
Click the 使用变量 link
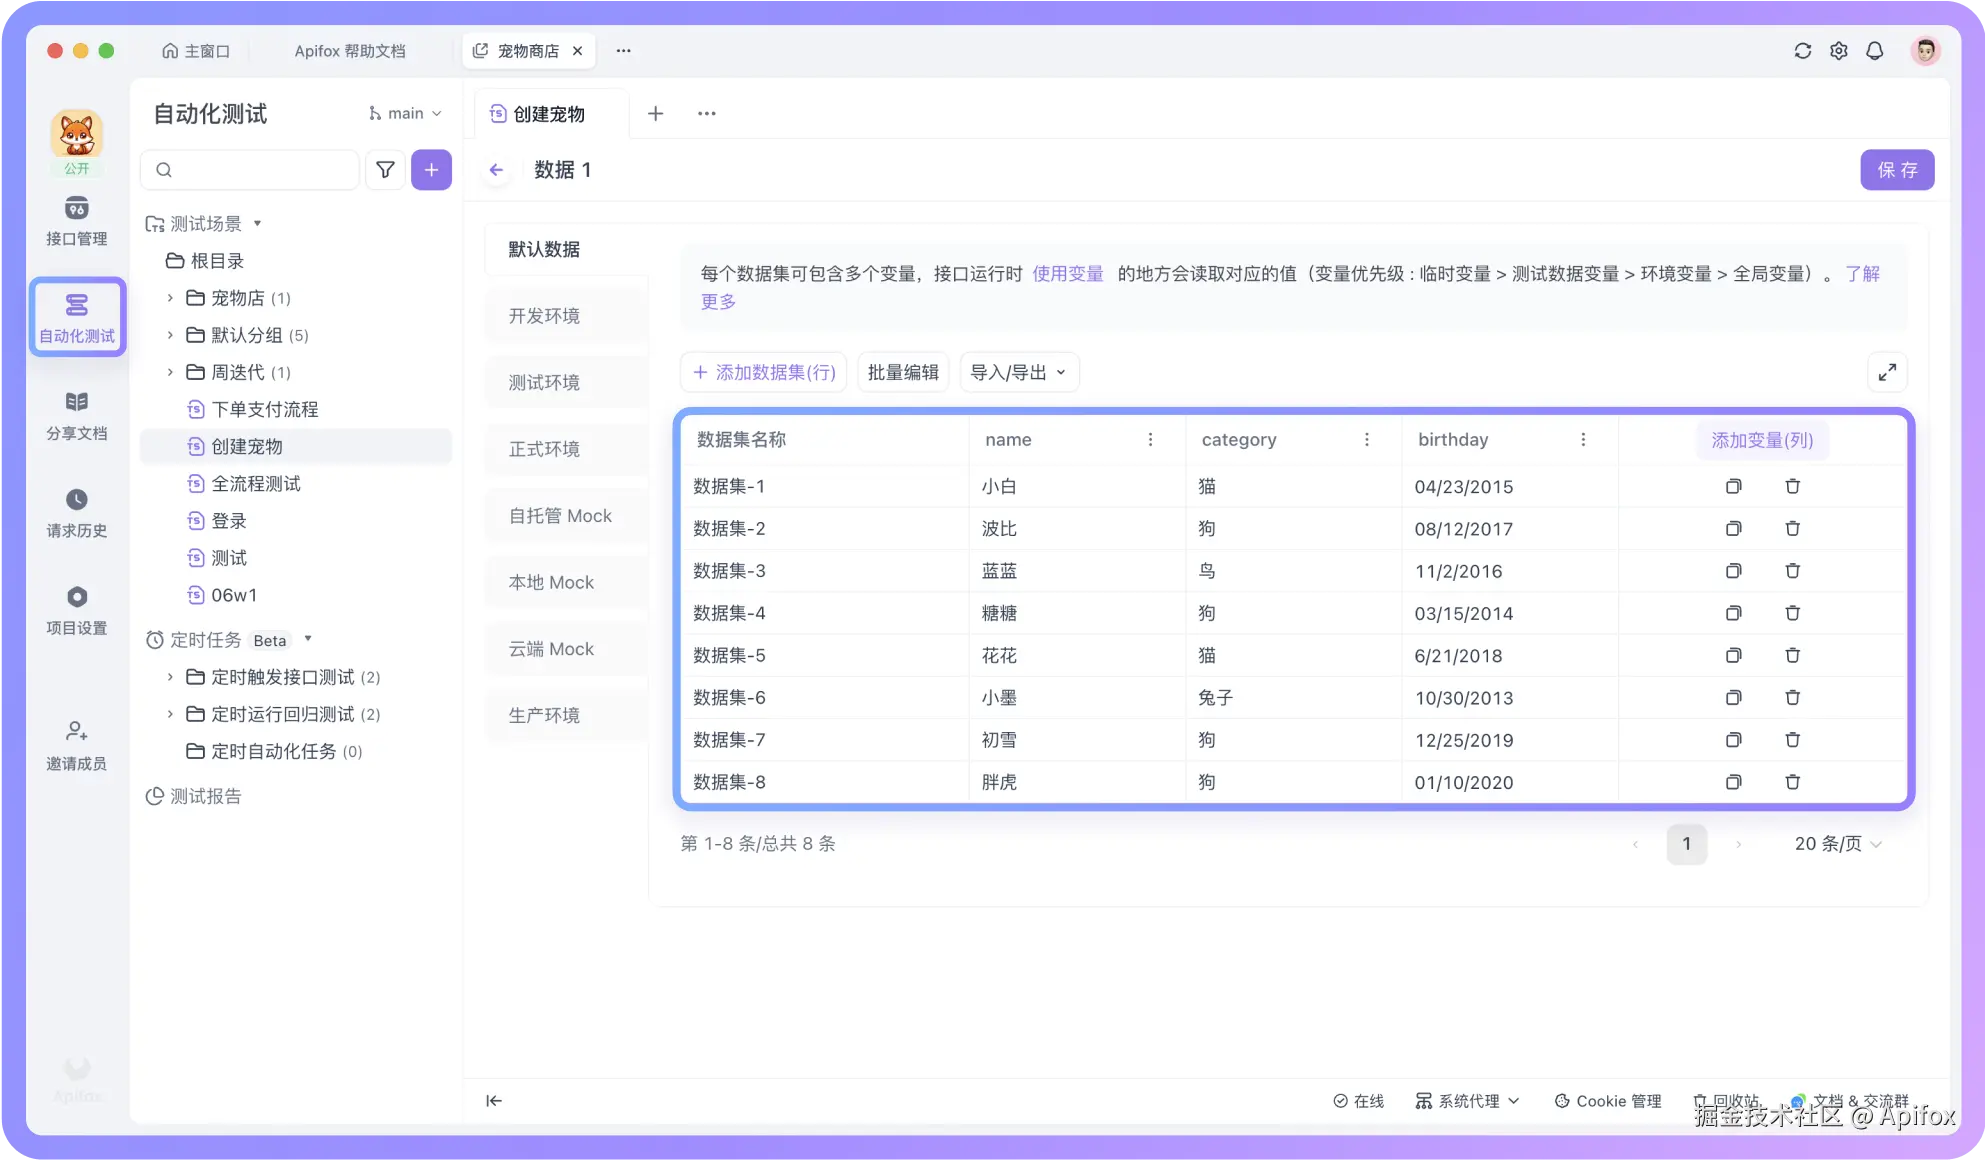click(1067, 274)
